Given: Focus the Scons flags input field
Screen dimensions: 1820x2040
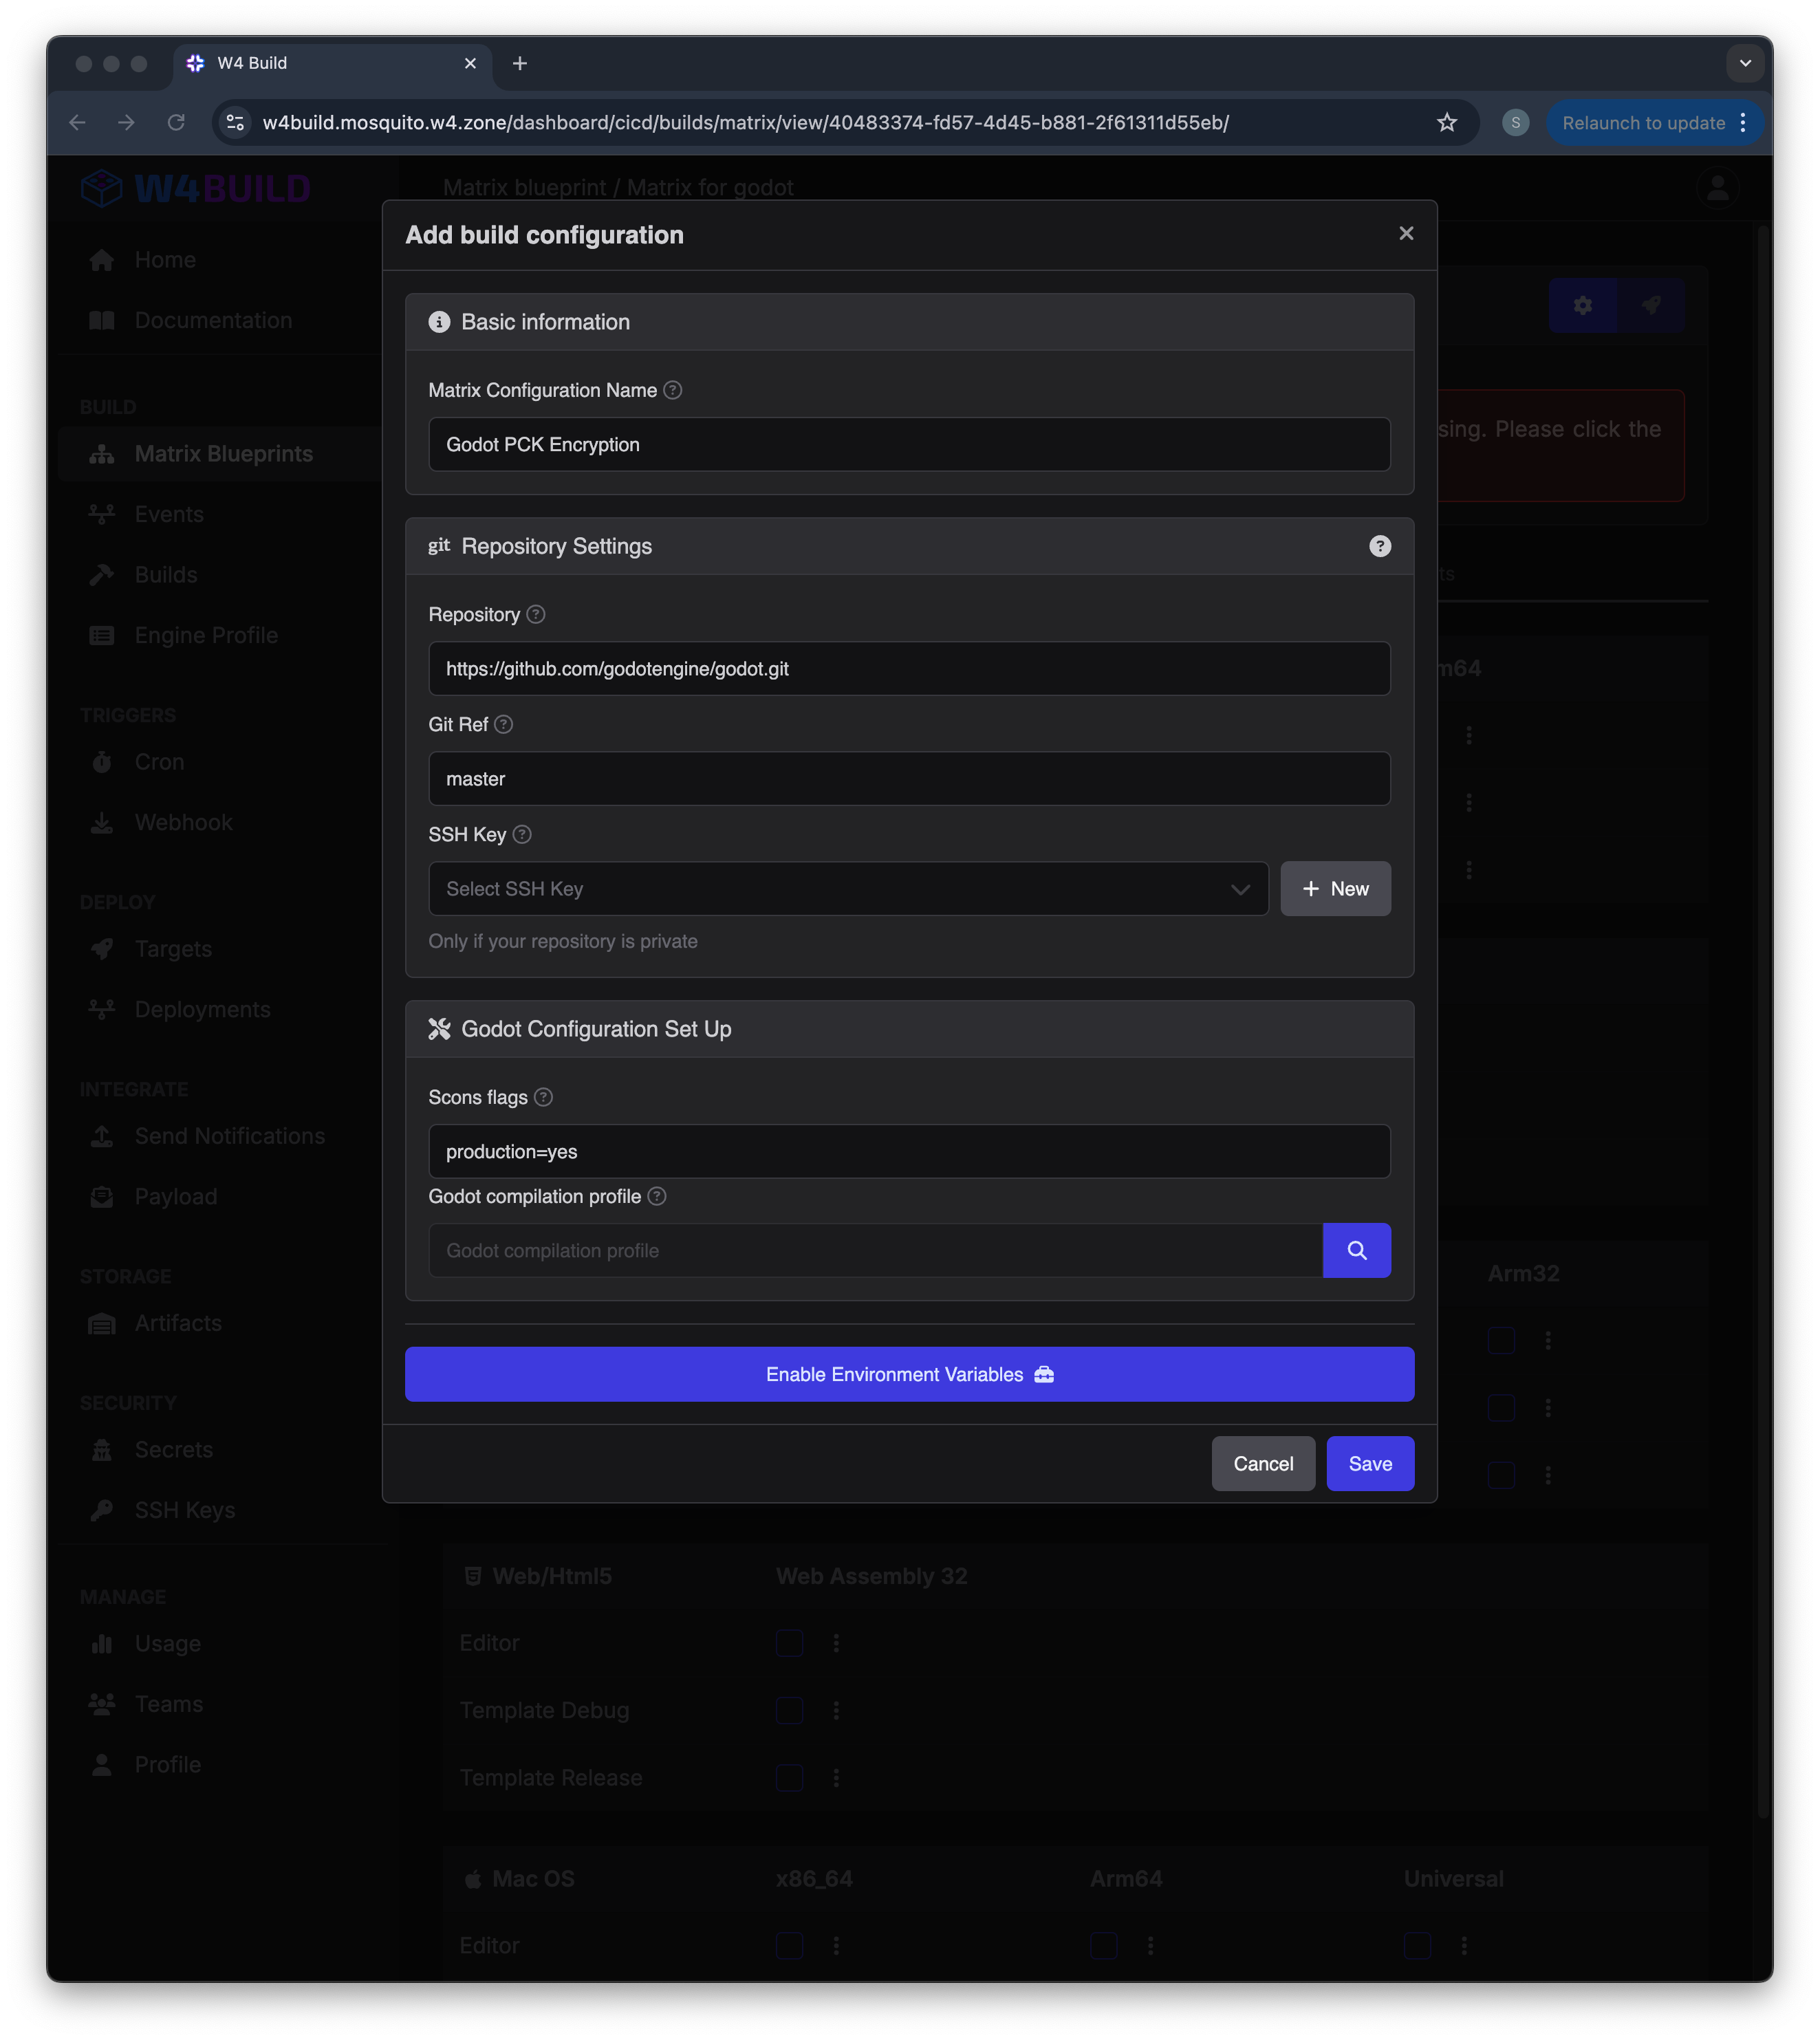Looking at the screenshot, I should [909, 1151].
